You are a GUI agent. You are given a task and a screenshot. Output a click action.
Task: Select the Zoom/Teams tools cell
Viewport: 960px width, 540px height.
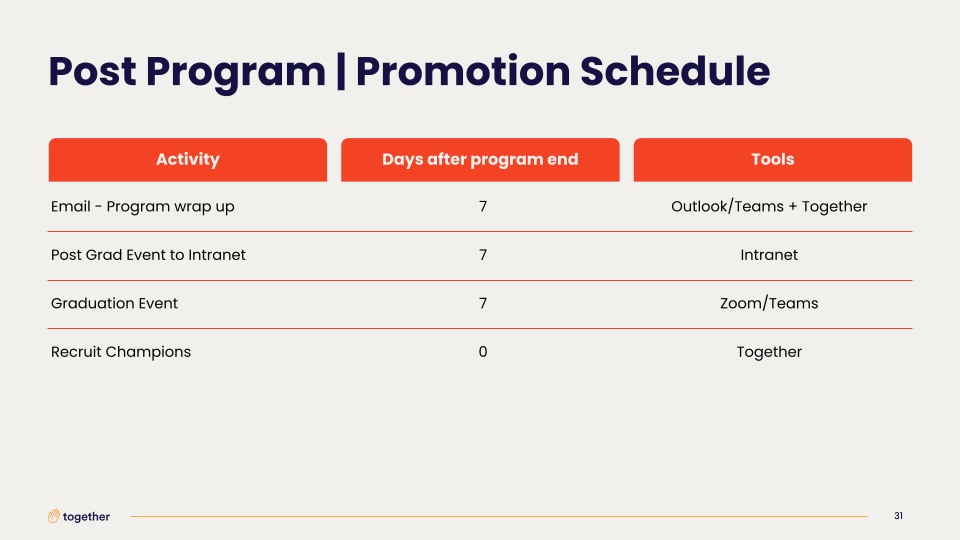pos(769,303)
